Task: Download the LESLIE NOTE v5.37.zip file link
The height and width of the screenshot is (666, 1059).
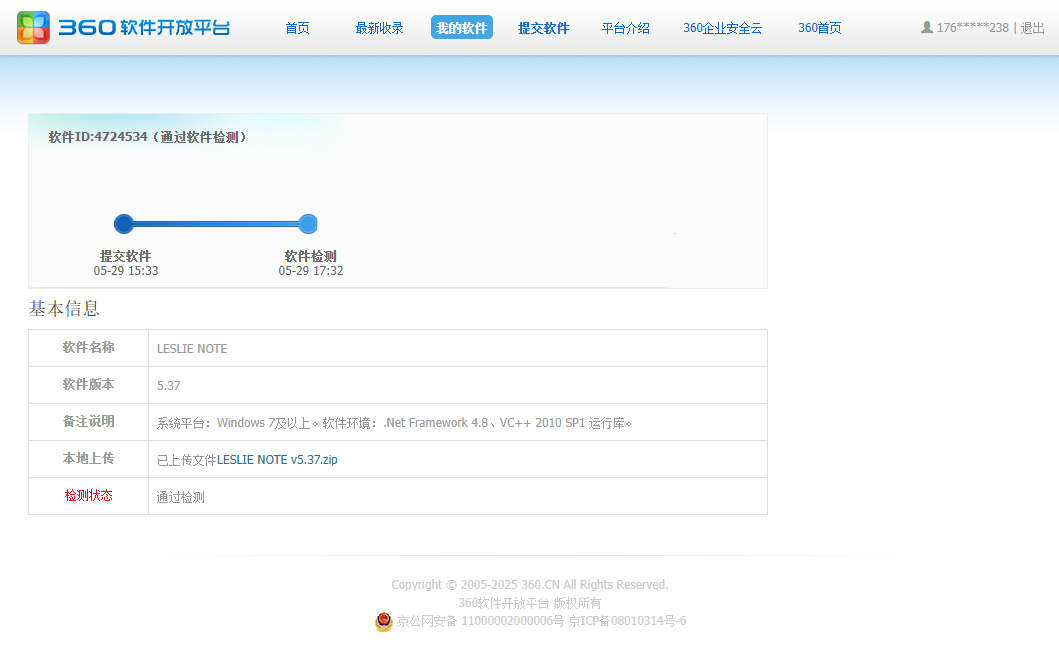Action: (x=277, y=460)
